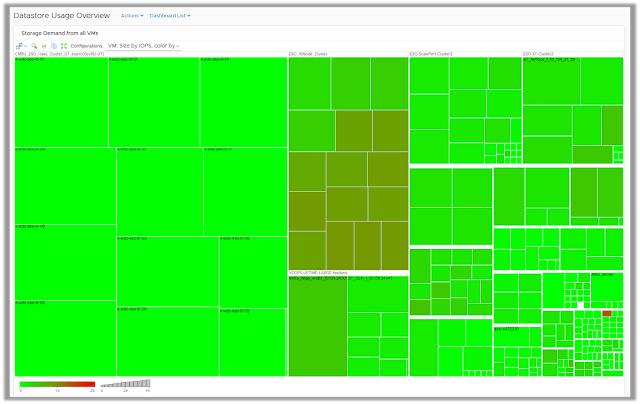Open the Actions dropdown menu

pos(131,17)
